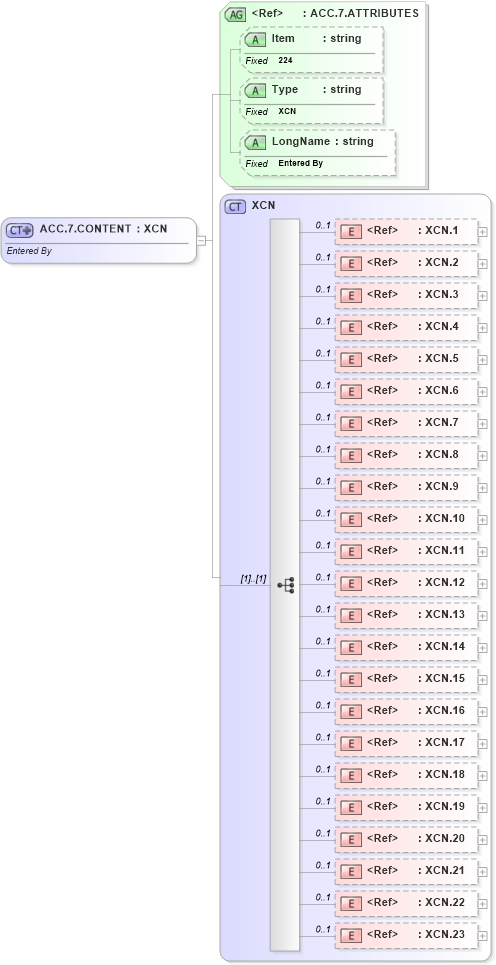This screenshot has width=496, height=965.
Task: Select the Item : string attribute name
Action: (x=316, y=38)
